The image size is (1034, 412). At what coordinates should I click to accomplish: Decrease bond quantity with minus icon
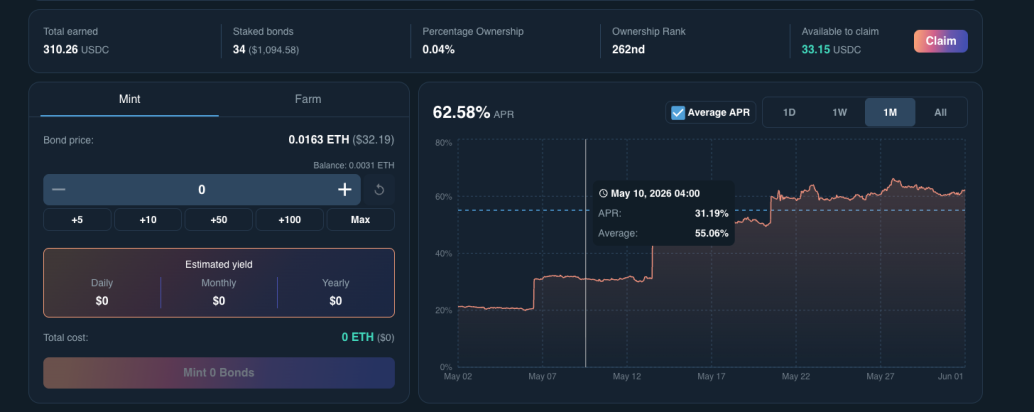(59, 190)
